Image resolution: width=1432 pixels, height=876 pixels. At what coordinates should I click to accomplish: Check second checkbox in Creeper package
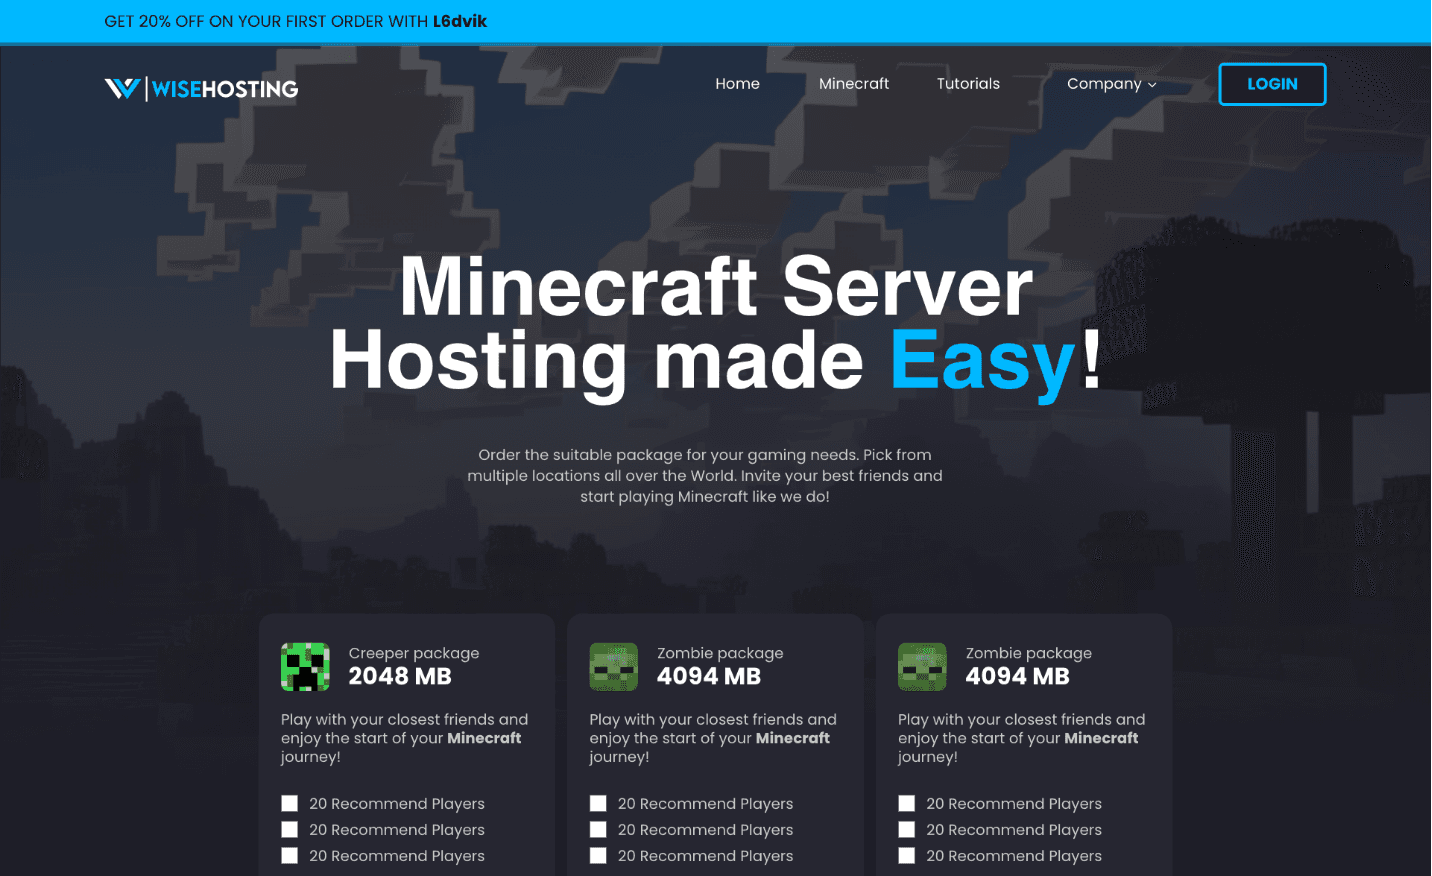290,829
